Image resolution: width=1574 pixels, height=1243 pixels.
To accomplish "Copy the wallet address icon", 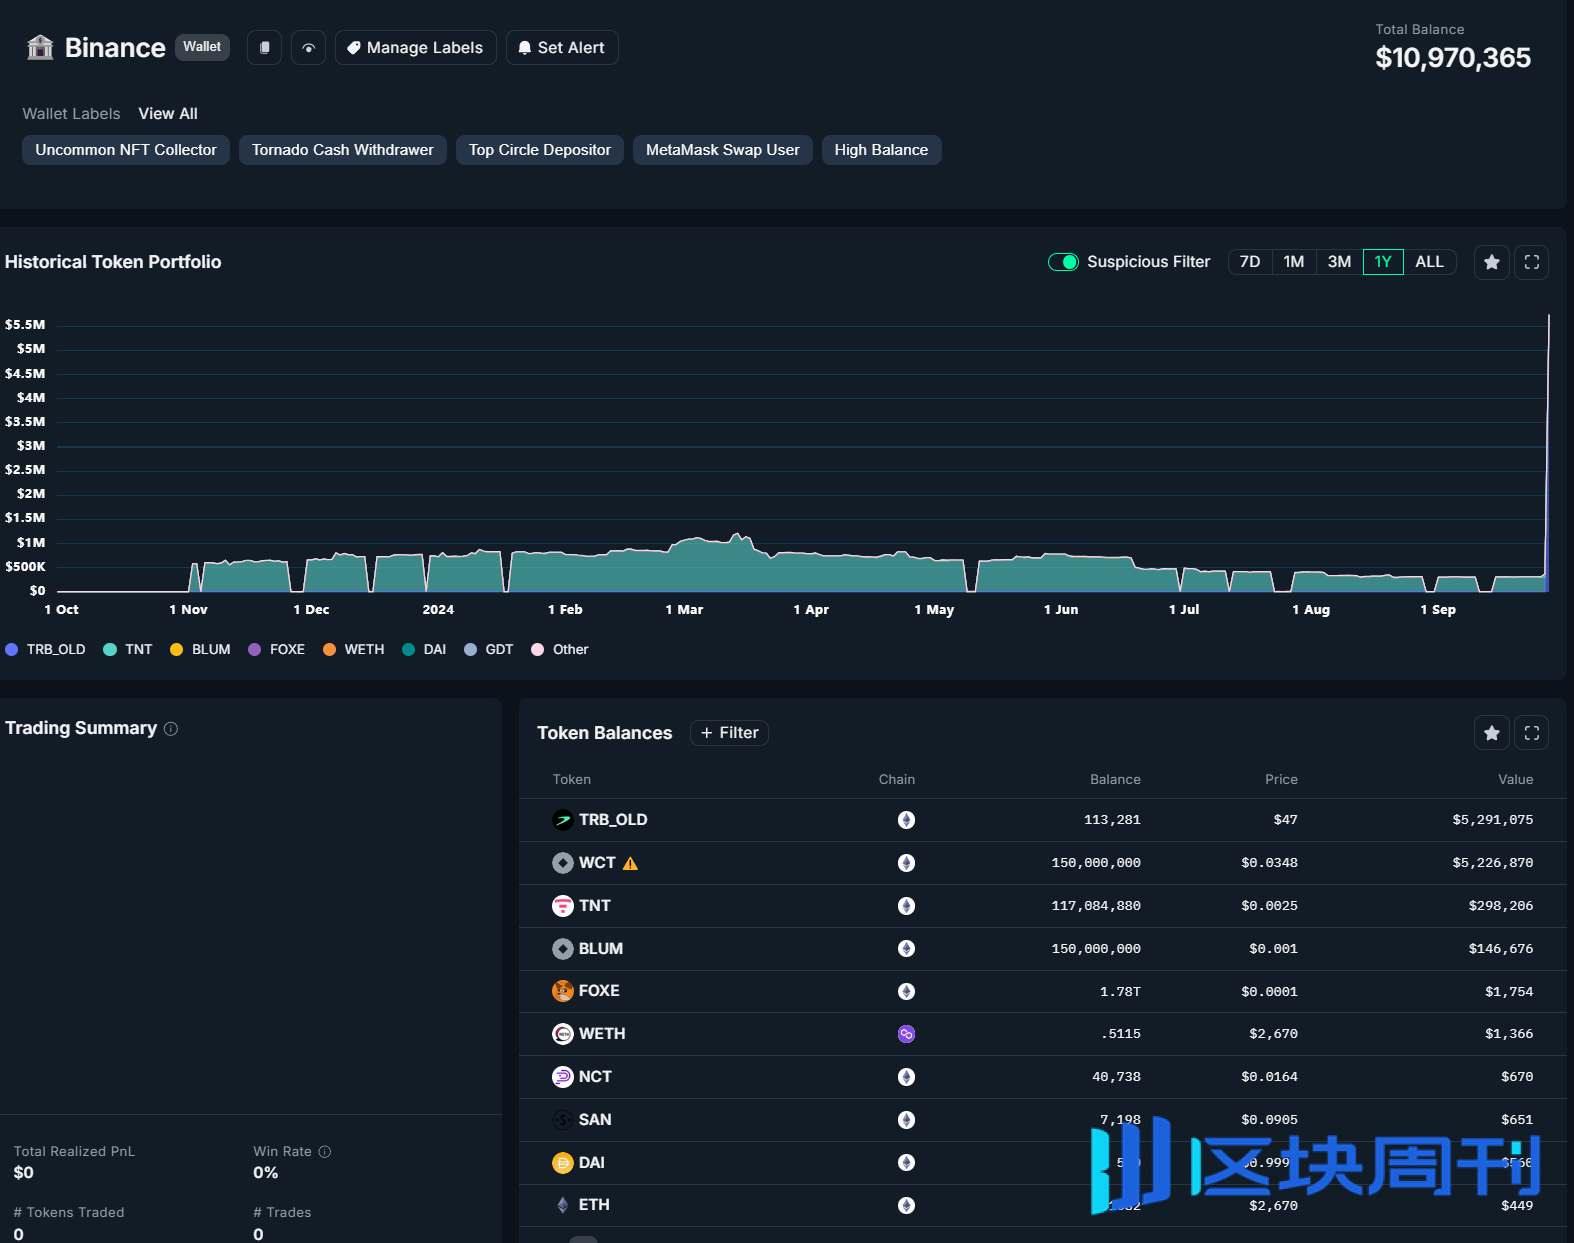I will pos(264,47).
